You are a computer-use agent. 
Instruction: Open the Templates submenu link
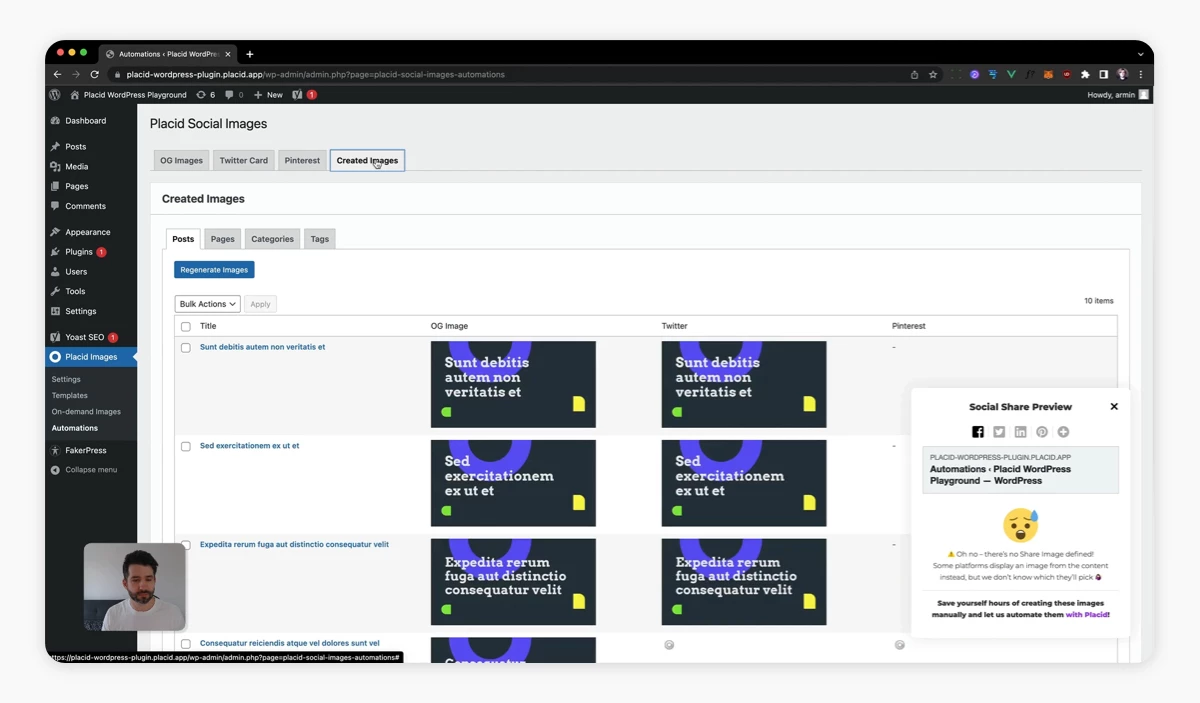(x=70, y=396)
